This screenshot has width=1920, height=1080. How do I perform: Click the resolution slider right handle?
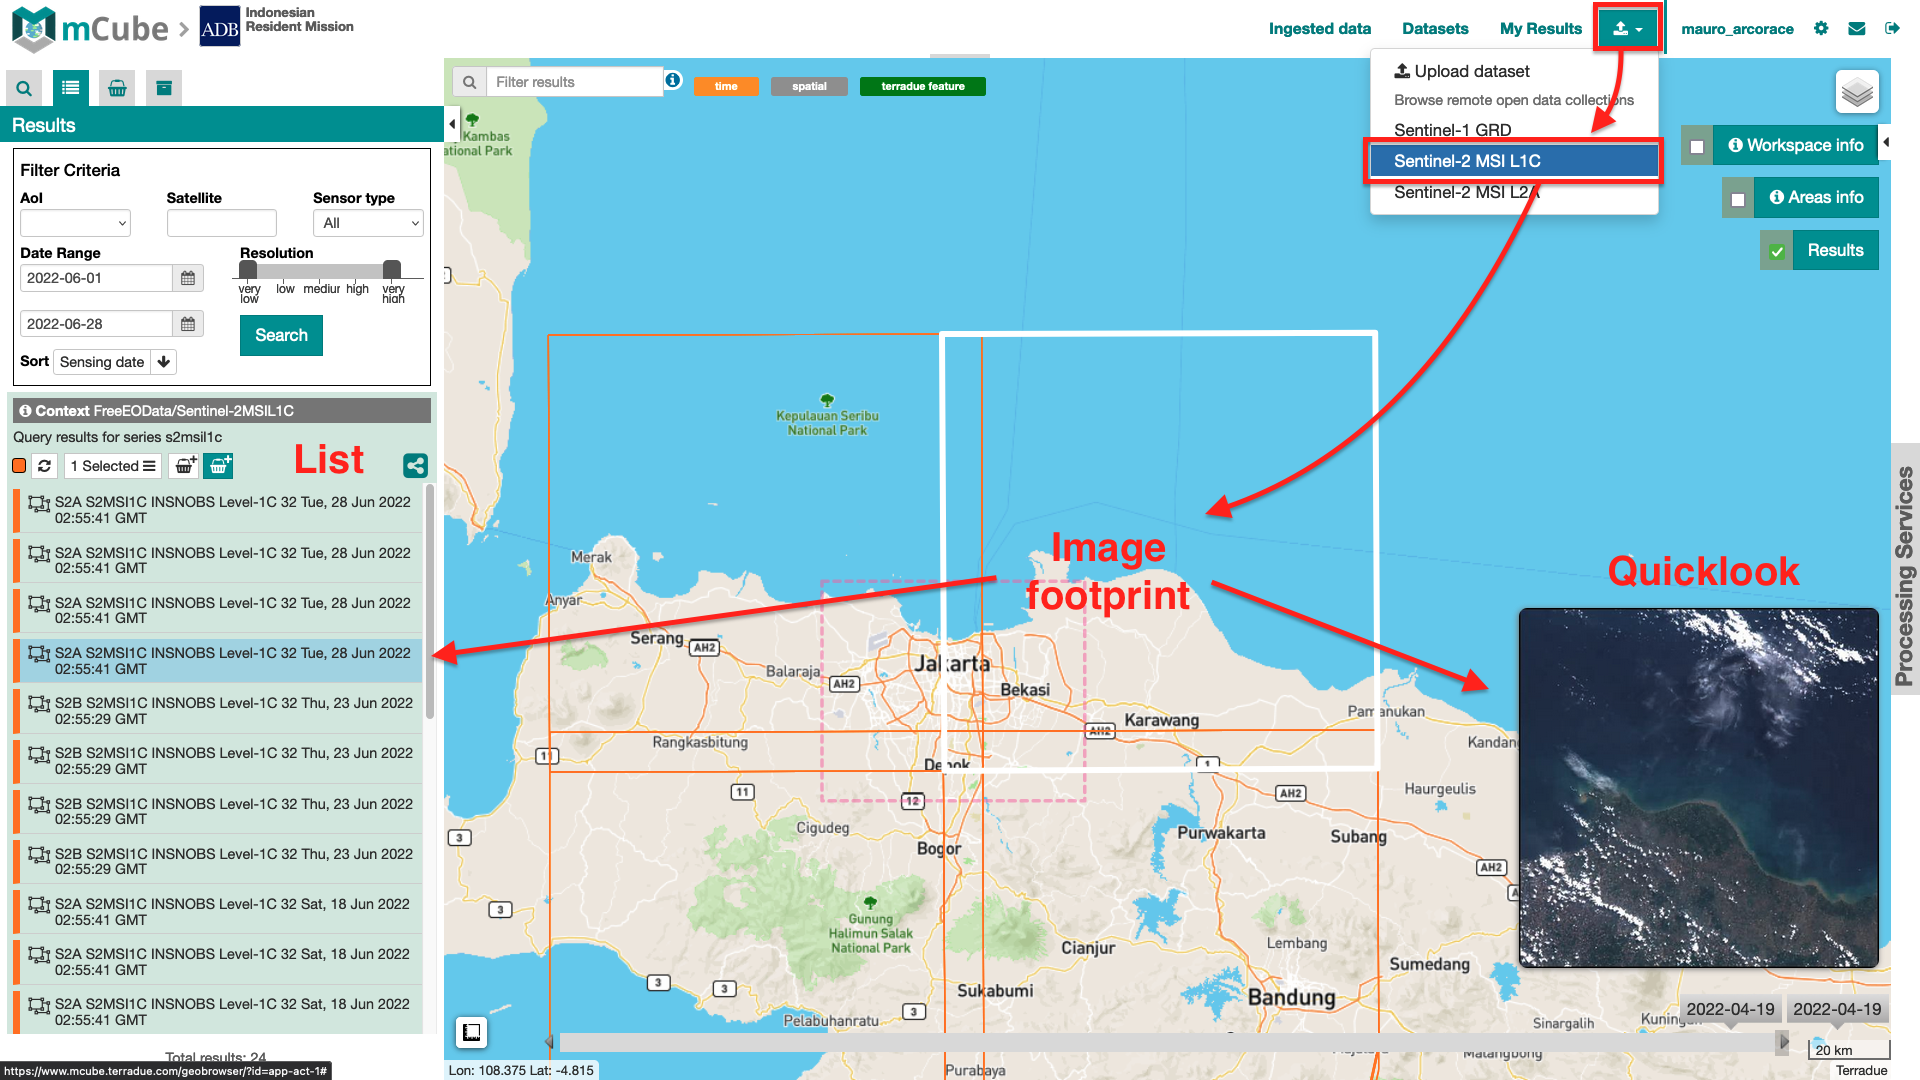[392, 269]
